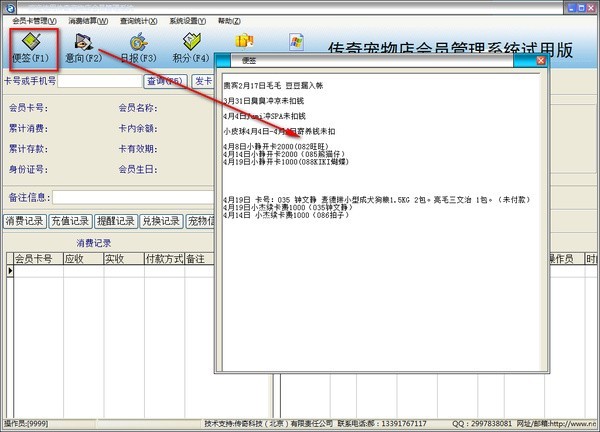Click the yellow briefcase toolbar icon

pos(244,40)
